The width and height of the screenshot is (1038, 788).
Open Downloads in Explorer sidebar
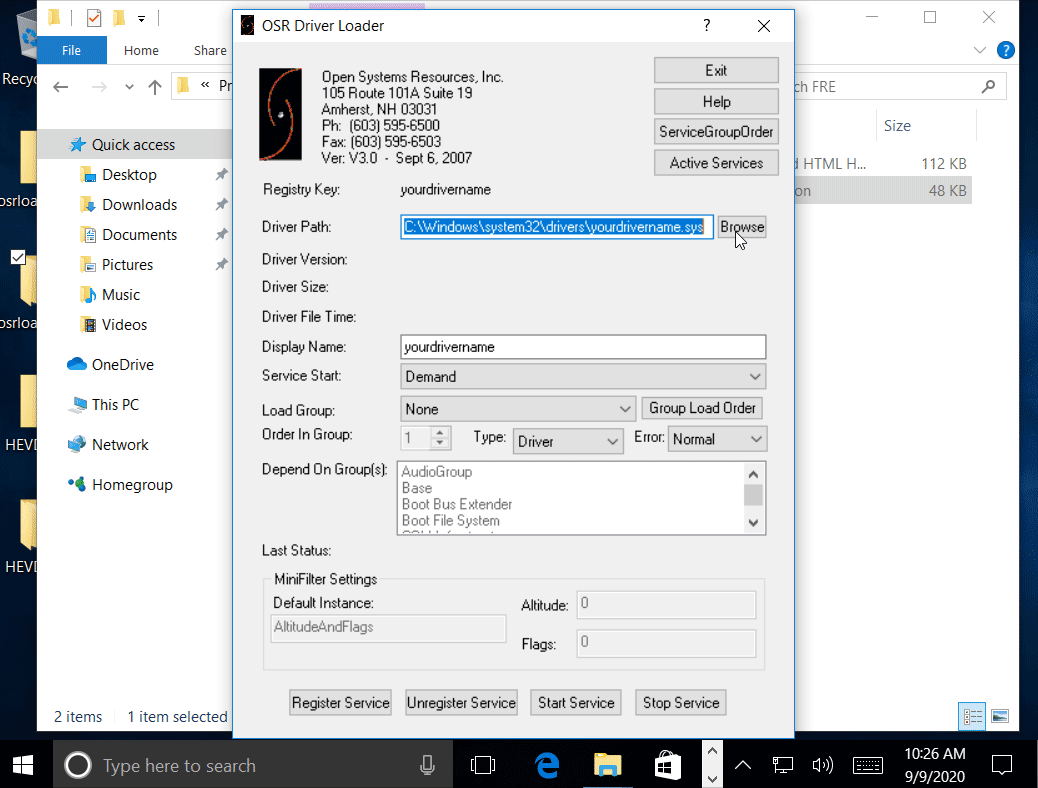(139, 205)
